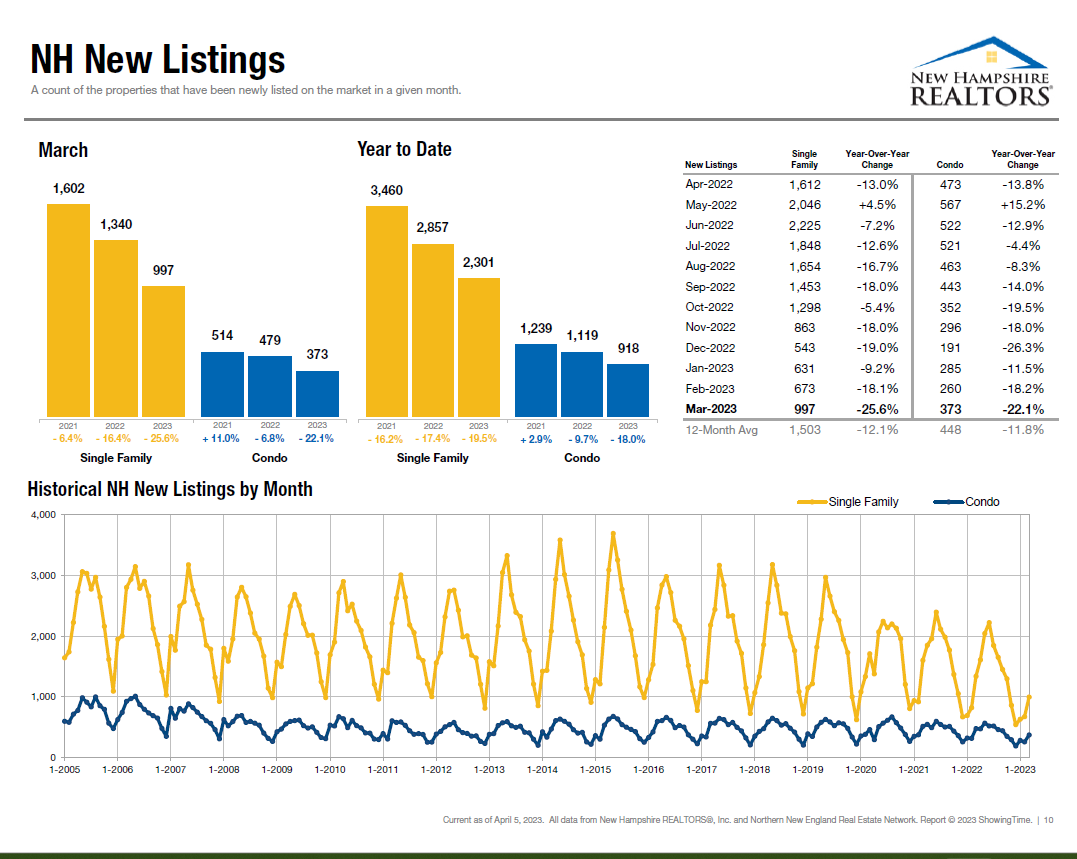Select the bold Mar-2023 table row label
The image size is (1077, 859).
point(710,409)
